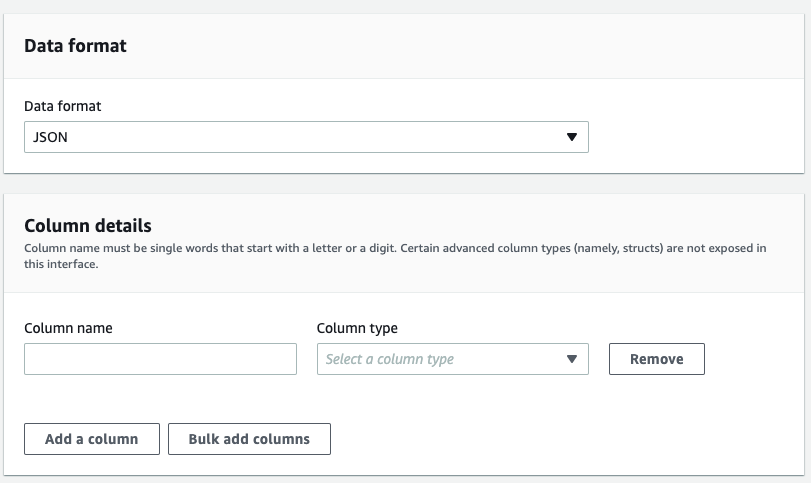Select the Data format section heading
This screenshot has width=811, height=483.
[x=75, y=46]
